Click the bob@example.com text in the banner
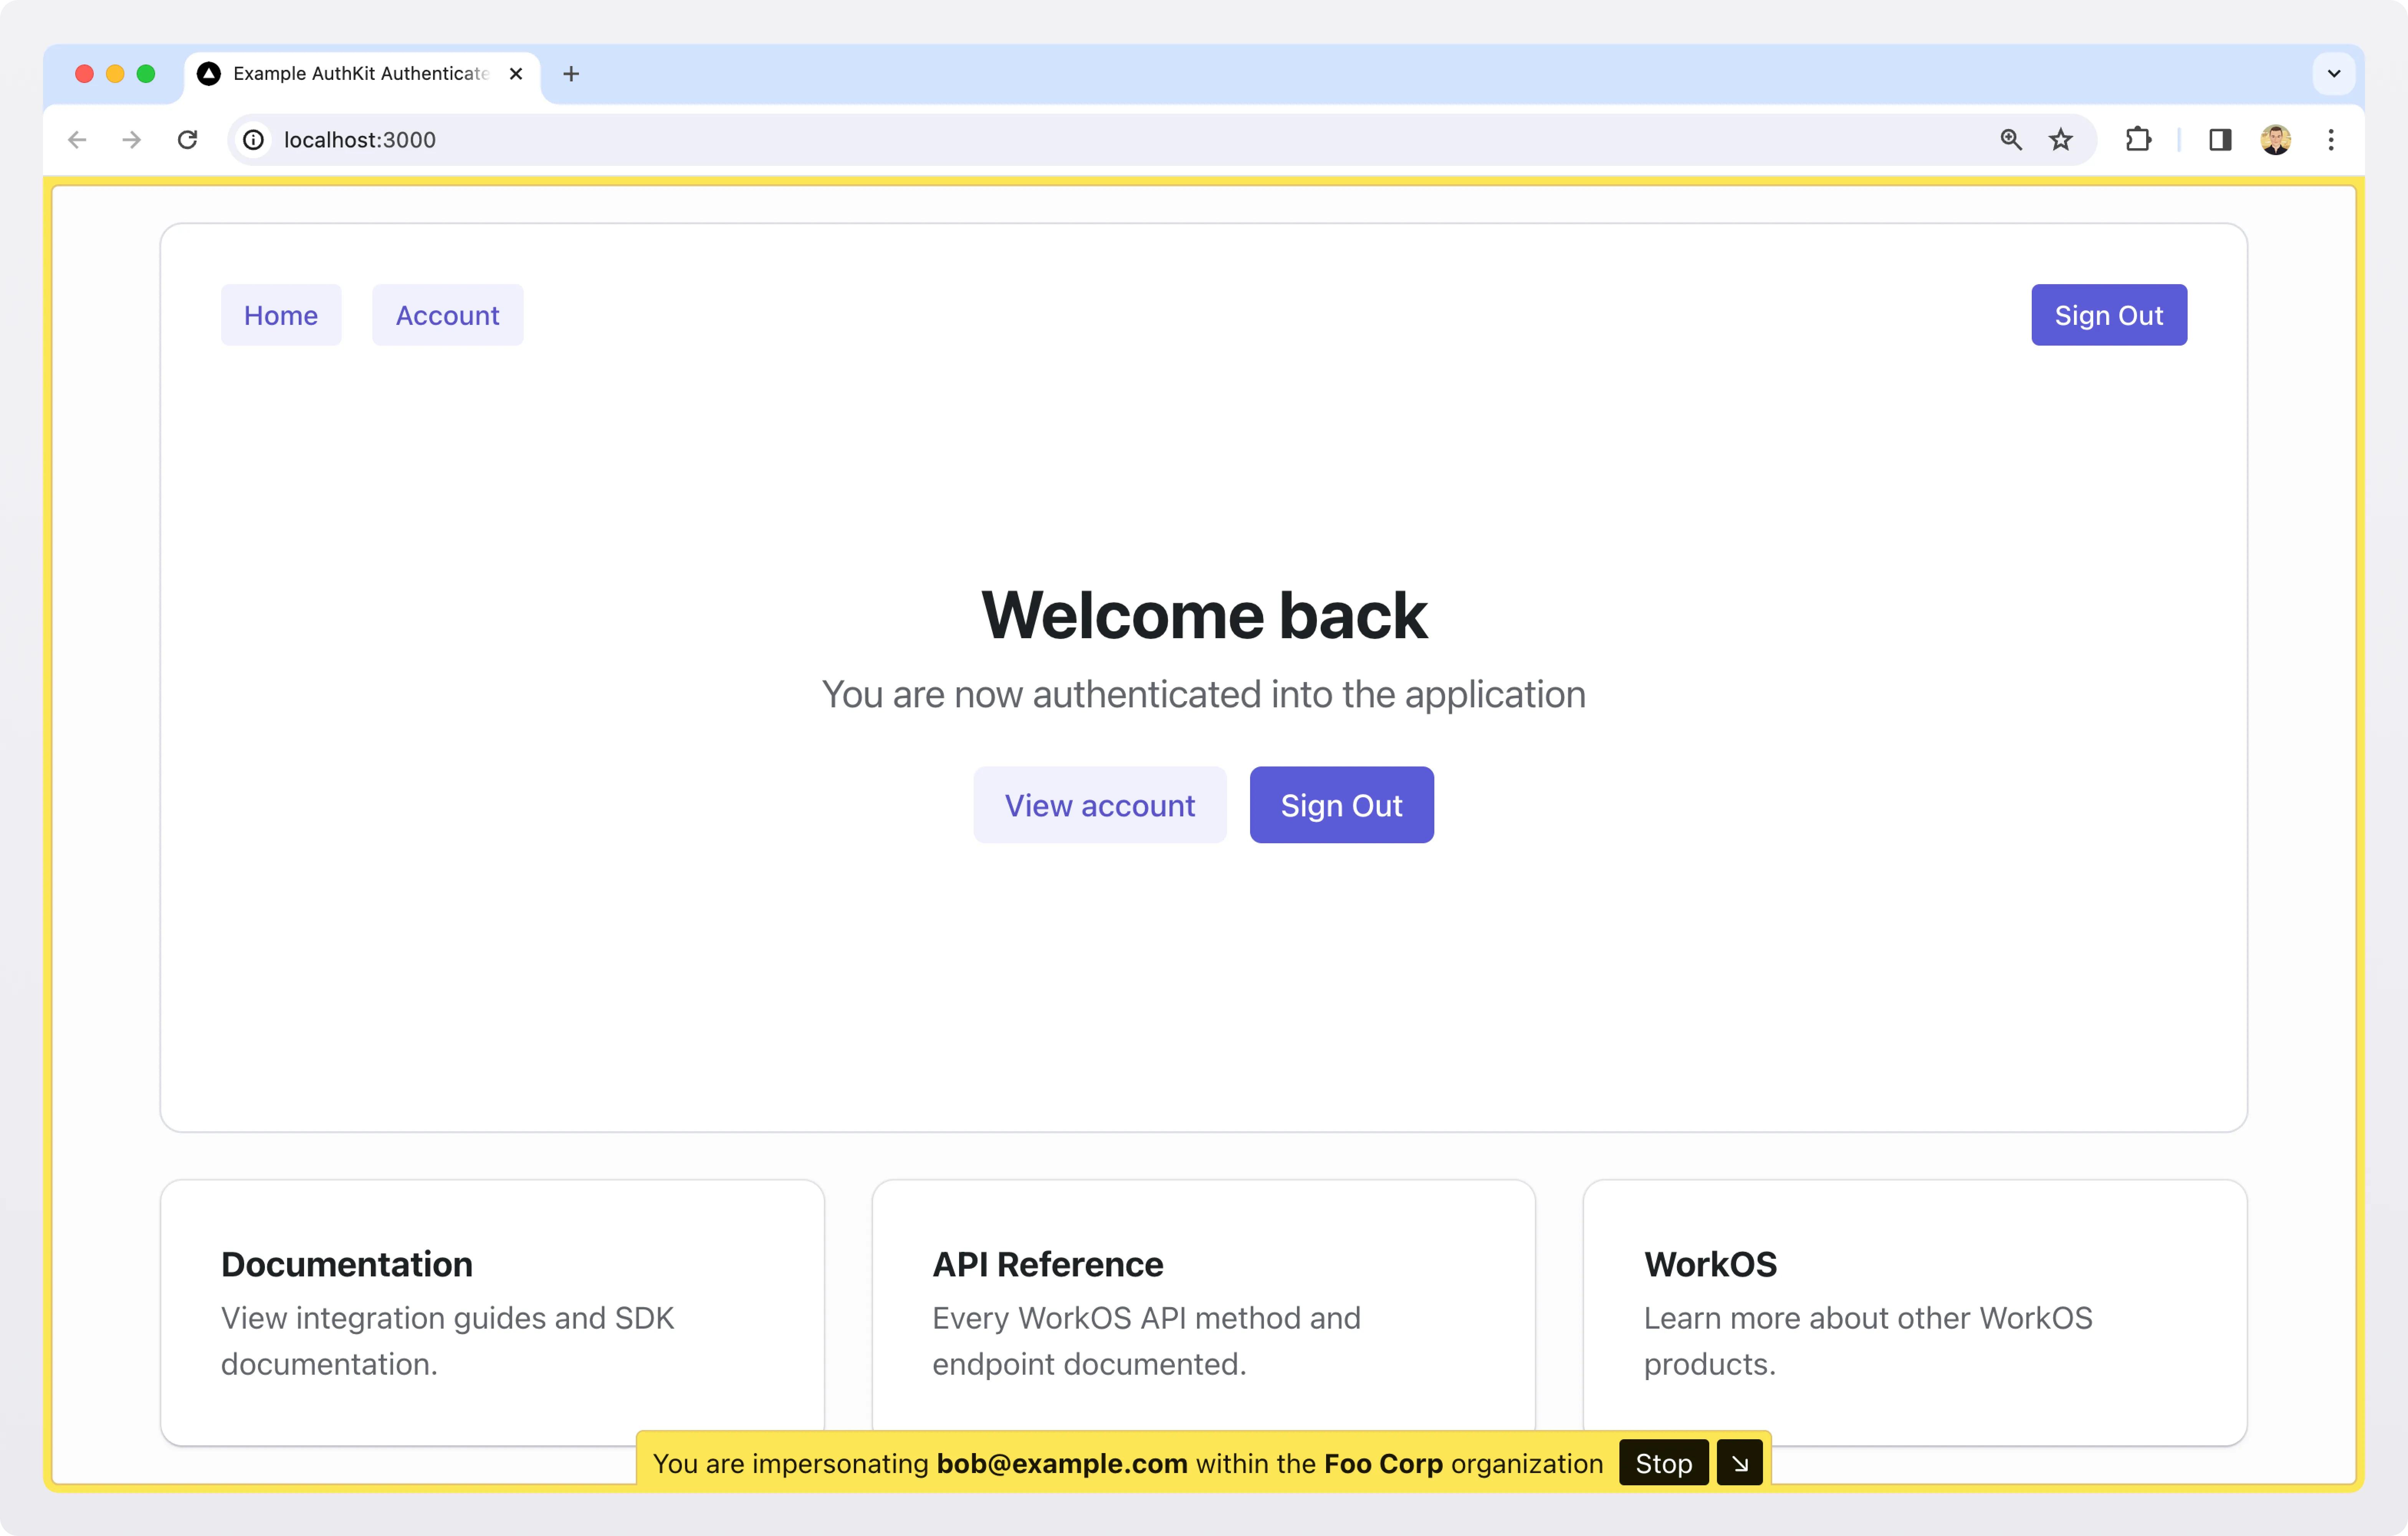 coord(1062,1463)
